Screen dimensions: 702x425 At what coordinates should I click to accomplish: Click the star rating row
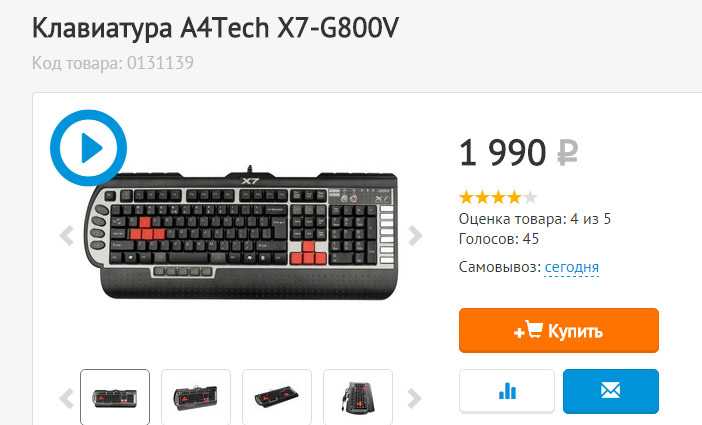[x=498, y=197]
